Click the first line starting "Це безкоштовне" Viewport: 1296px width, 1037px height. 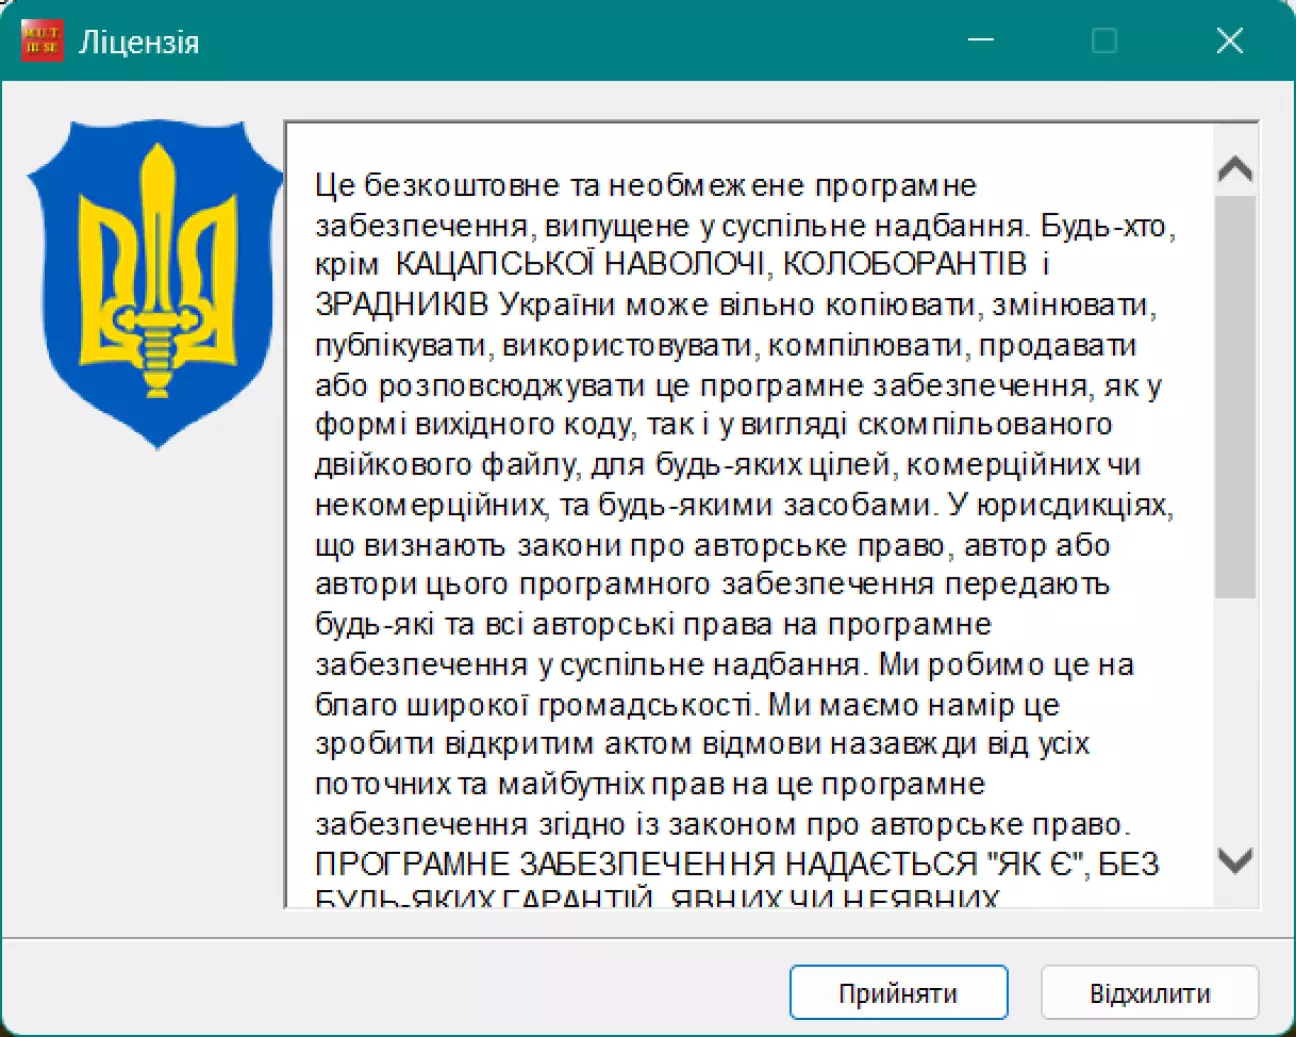(645, 186)
